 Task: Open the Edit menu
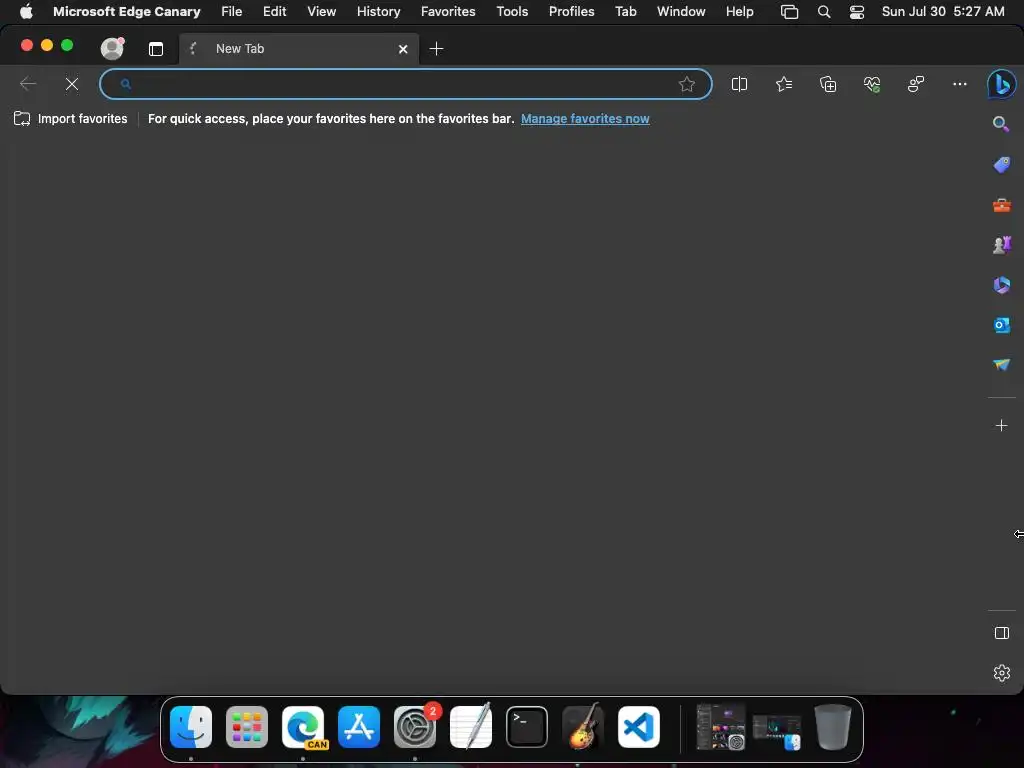(274, 11)
